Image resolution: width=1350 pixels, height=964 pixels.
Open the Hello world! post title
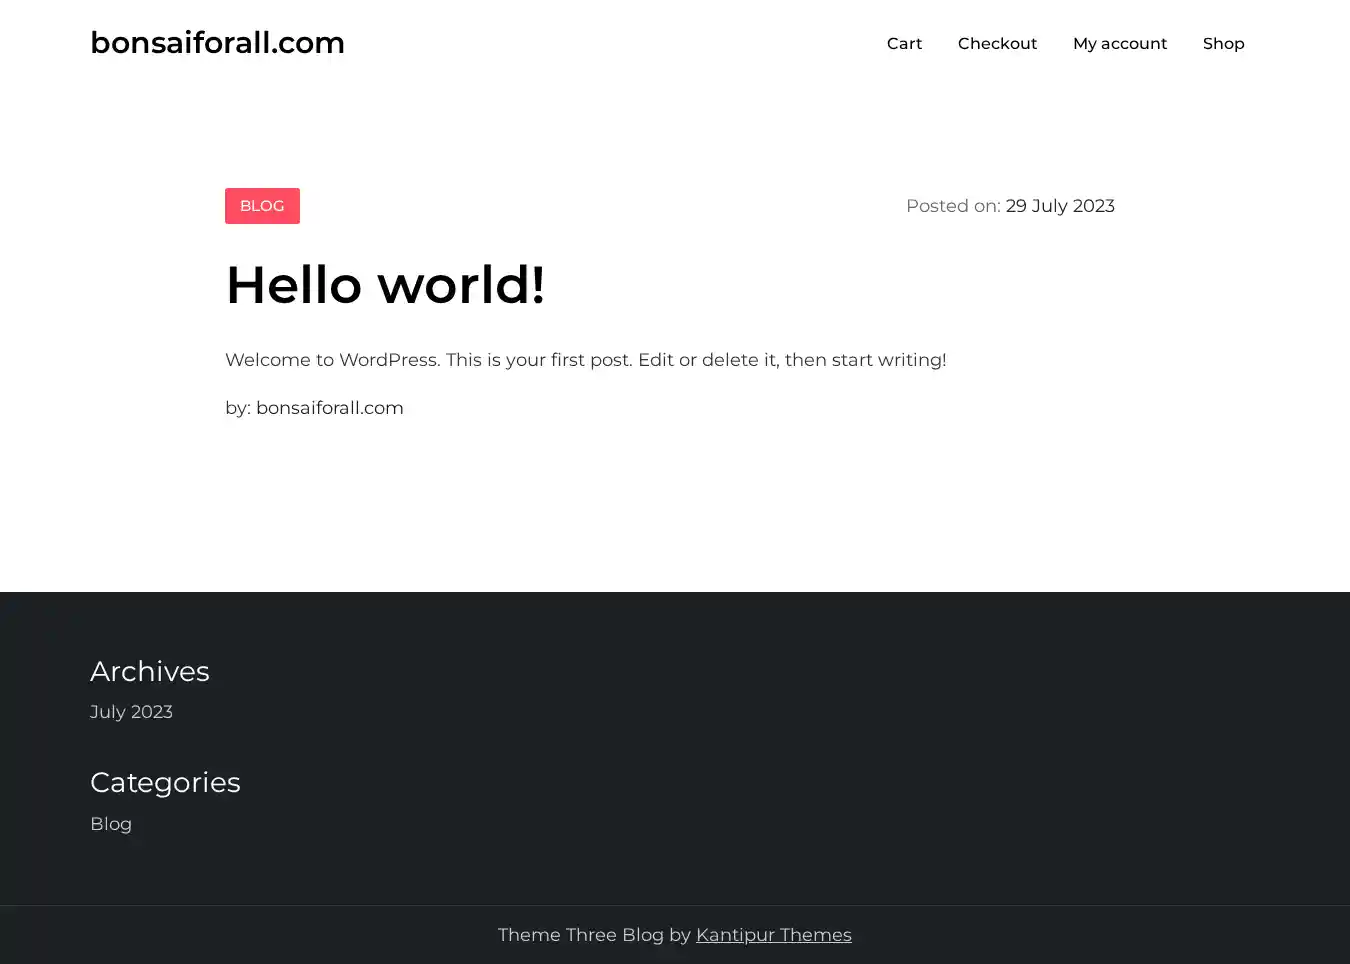[385, 285]
